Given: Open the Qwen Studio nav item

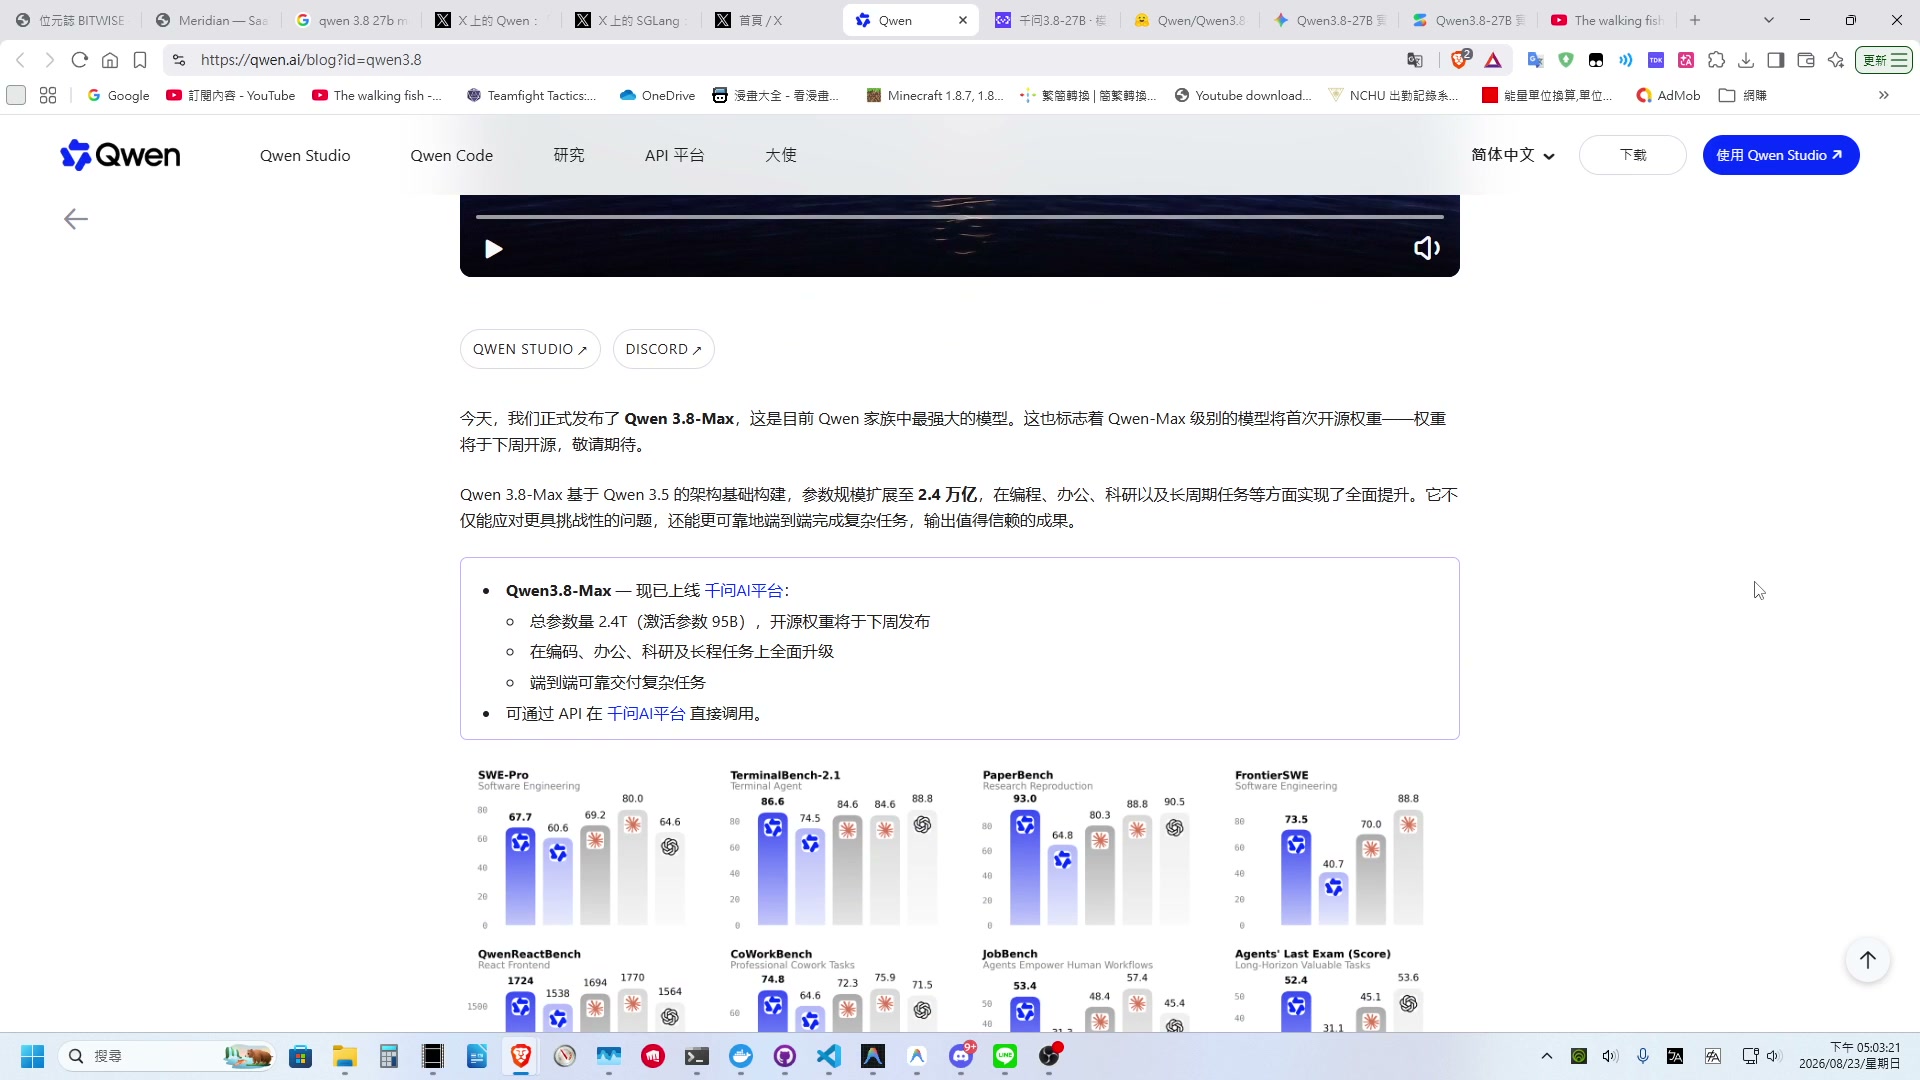Looking at the screenshot, I should 305,155.
